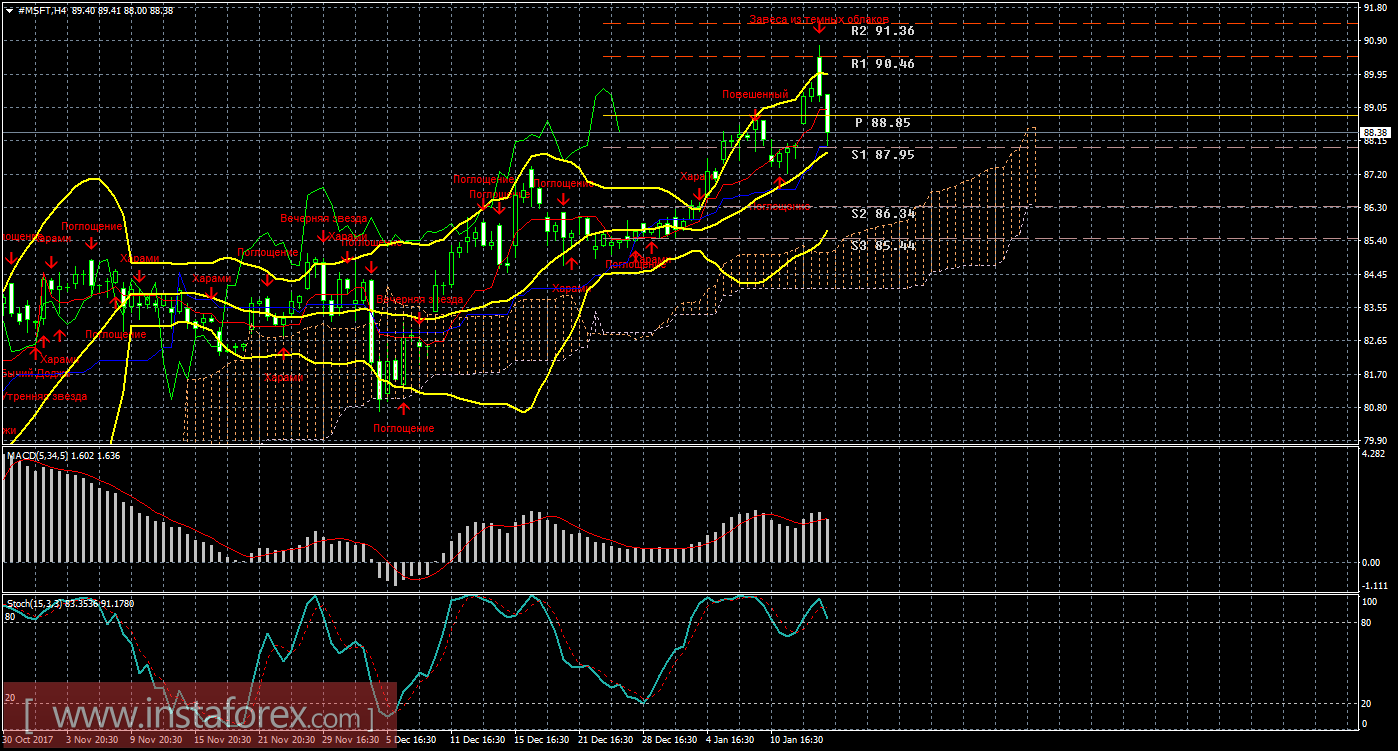
Task: Click the S3 85.44 support label
Action: (x=883, y=245)
